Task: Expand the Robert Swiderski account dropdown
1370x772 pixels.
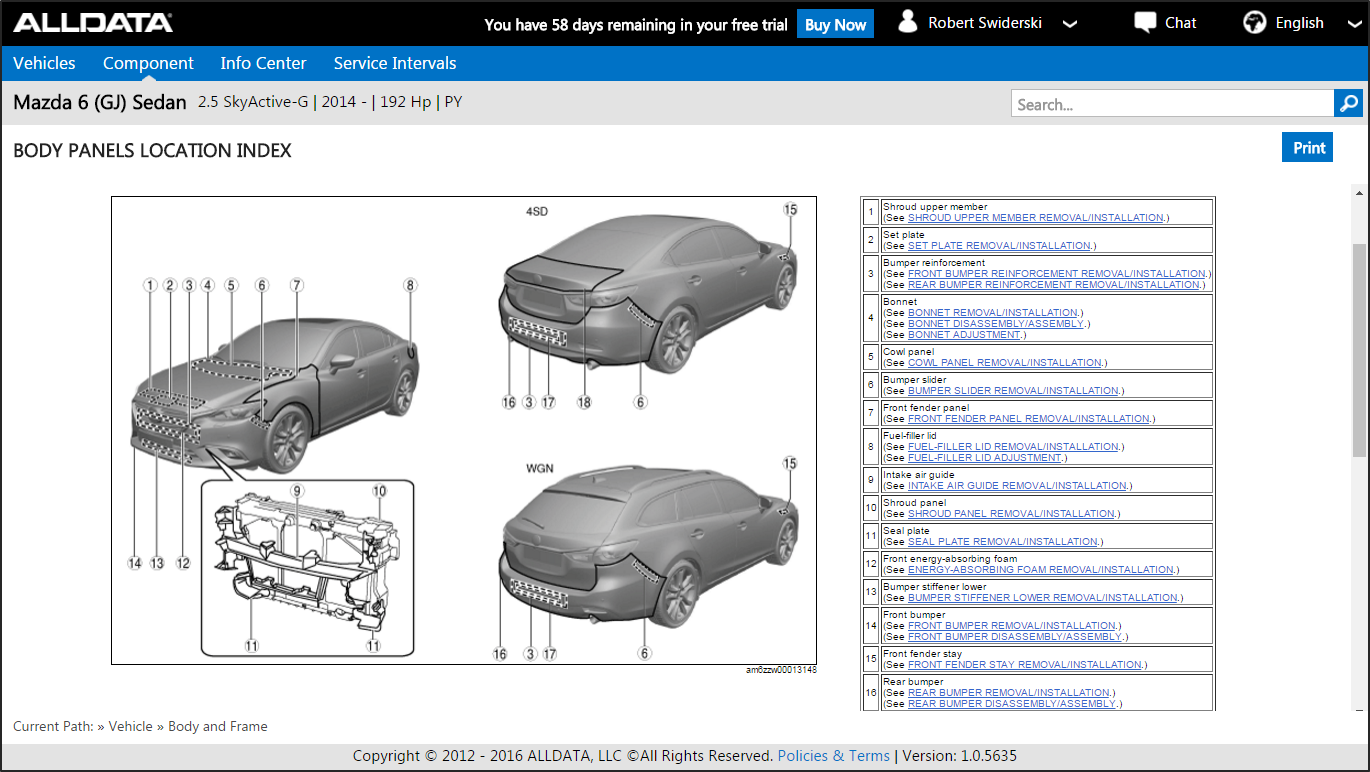Action: pos(1069,24)
